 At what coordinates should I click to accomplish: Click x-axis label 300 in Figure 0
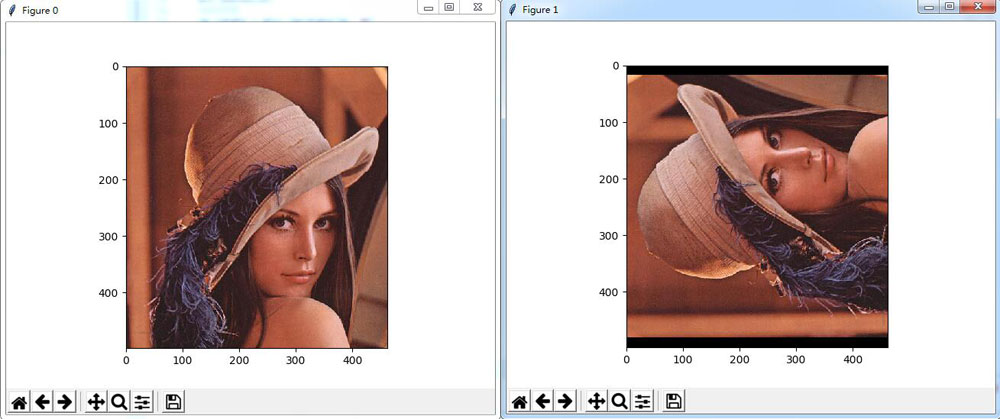[x=296, y=361]
